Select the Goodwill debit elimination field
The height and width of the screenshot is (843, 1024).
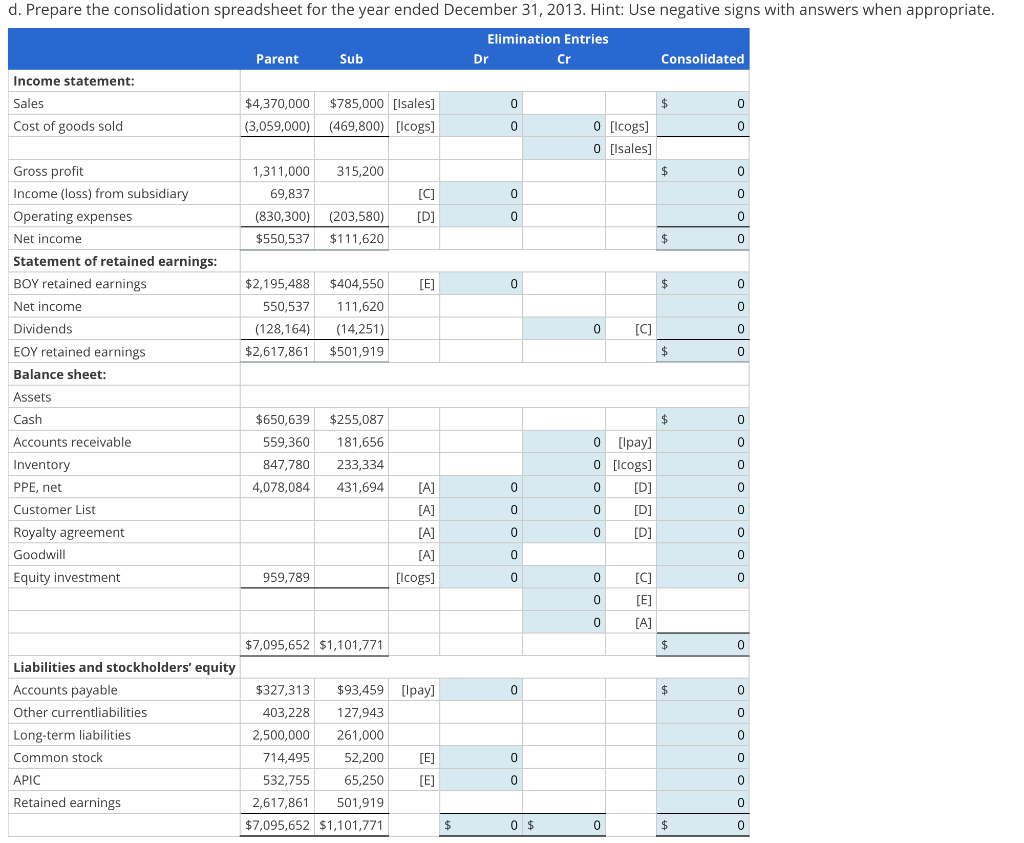[481, 554]
